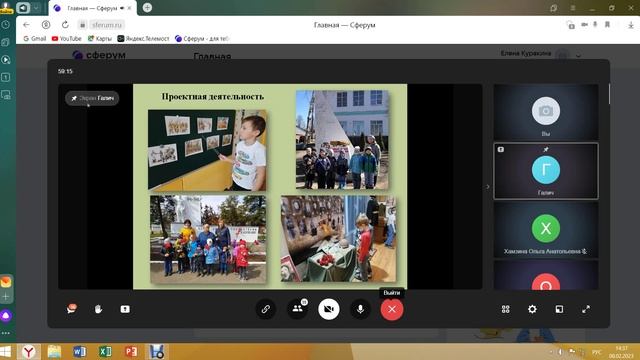
Task: Open call settings gear
Action: tap(532, 309)
